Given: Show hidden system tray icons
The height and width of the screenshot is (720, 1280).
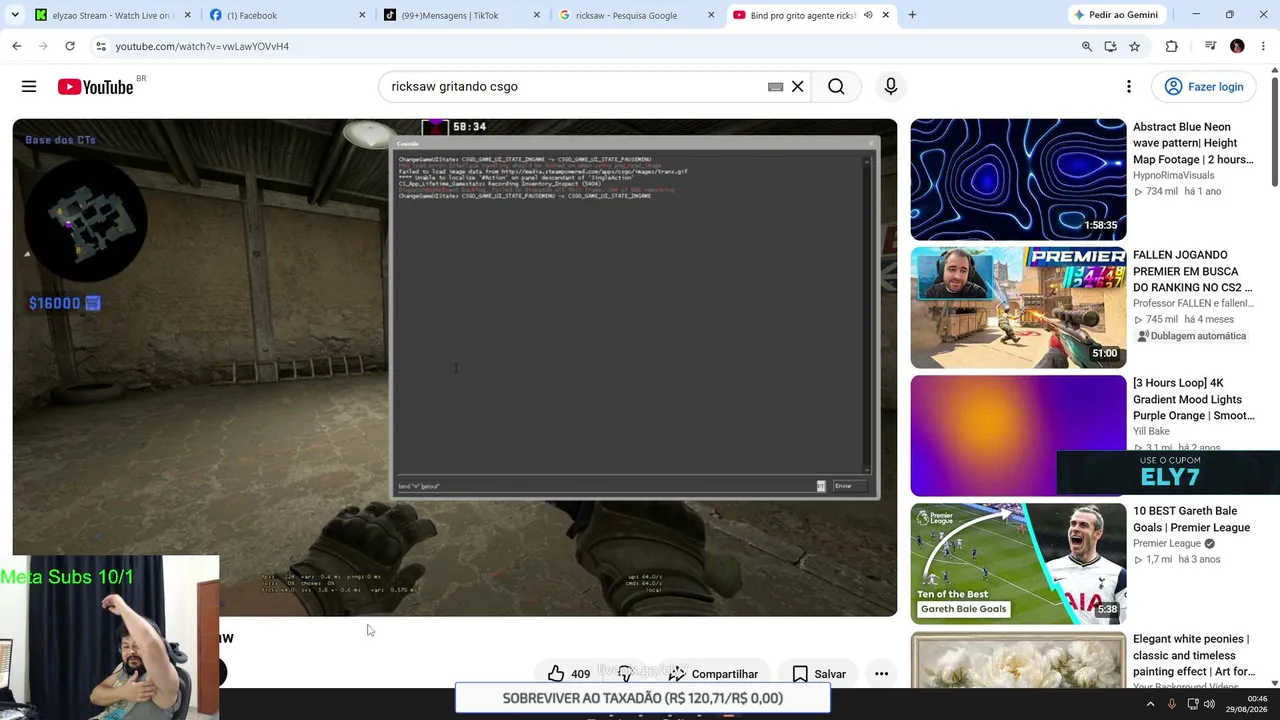Looking at the screenshot, I should click(x=1150, y=705).
